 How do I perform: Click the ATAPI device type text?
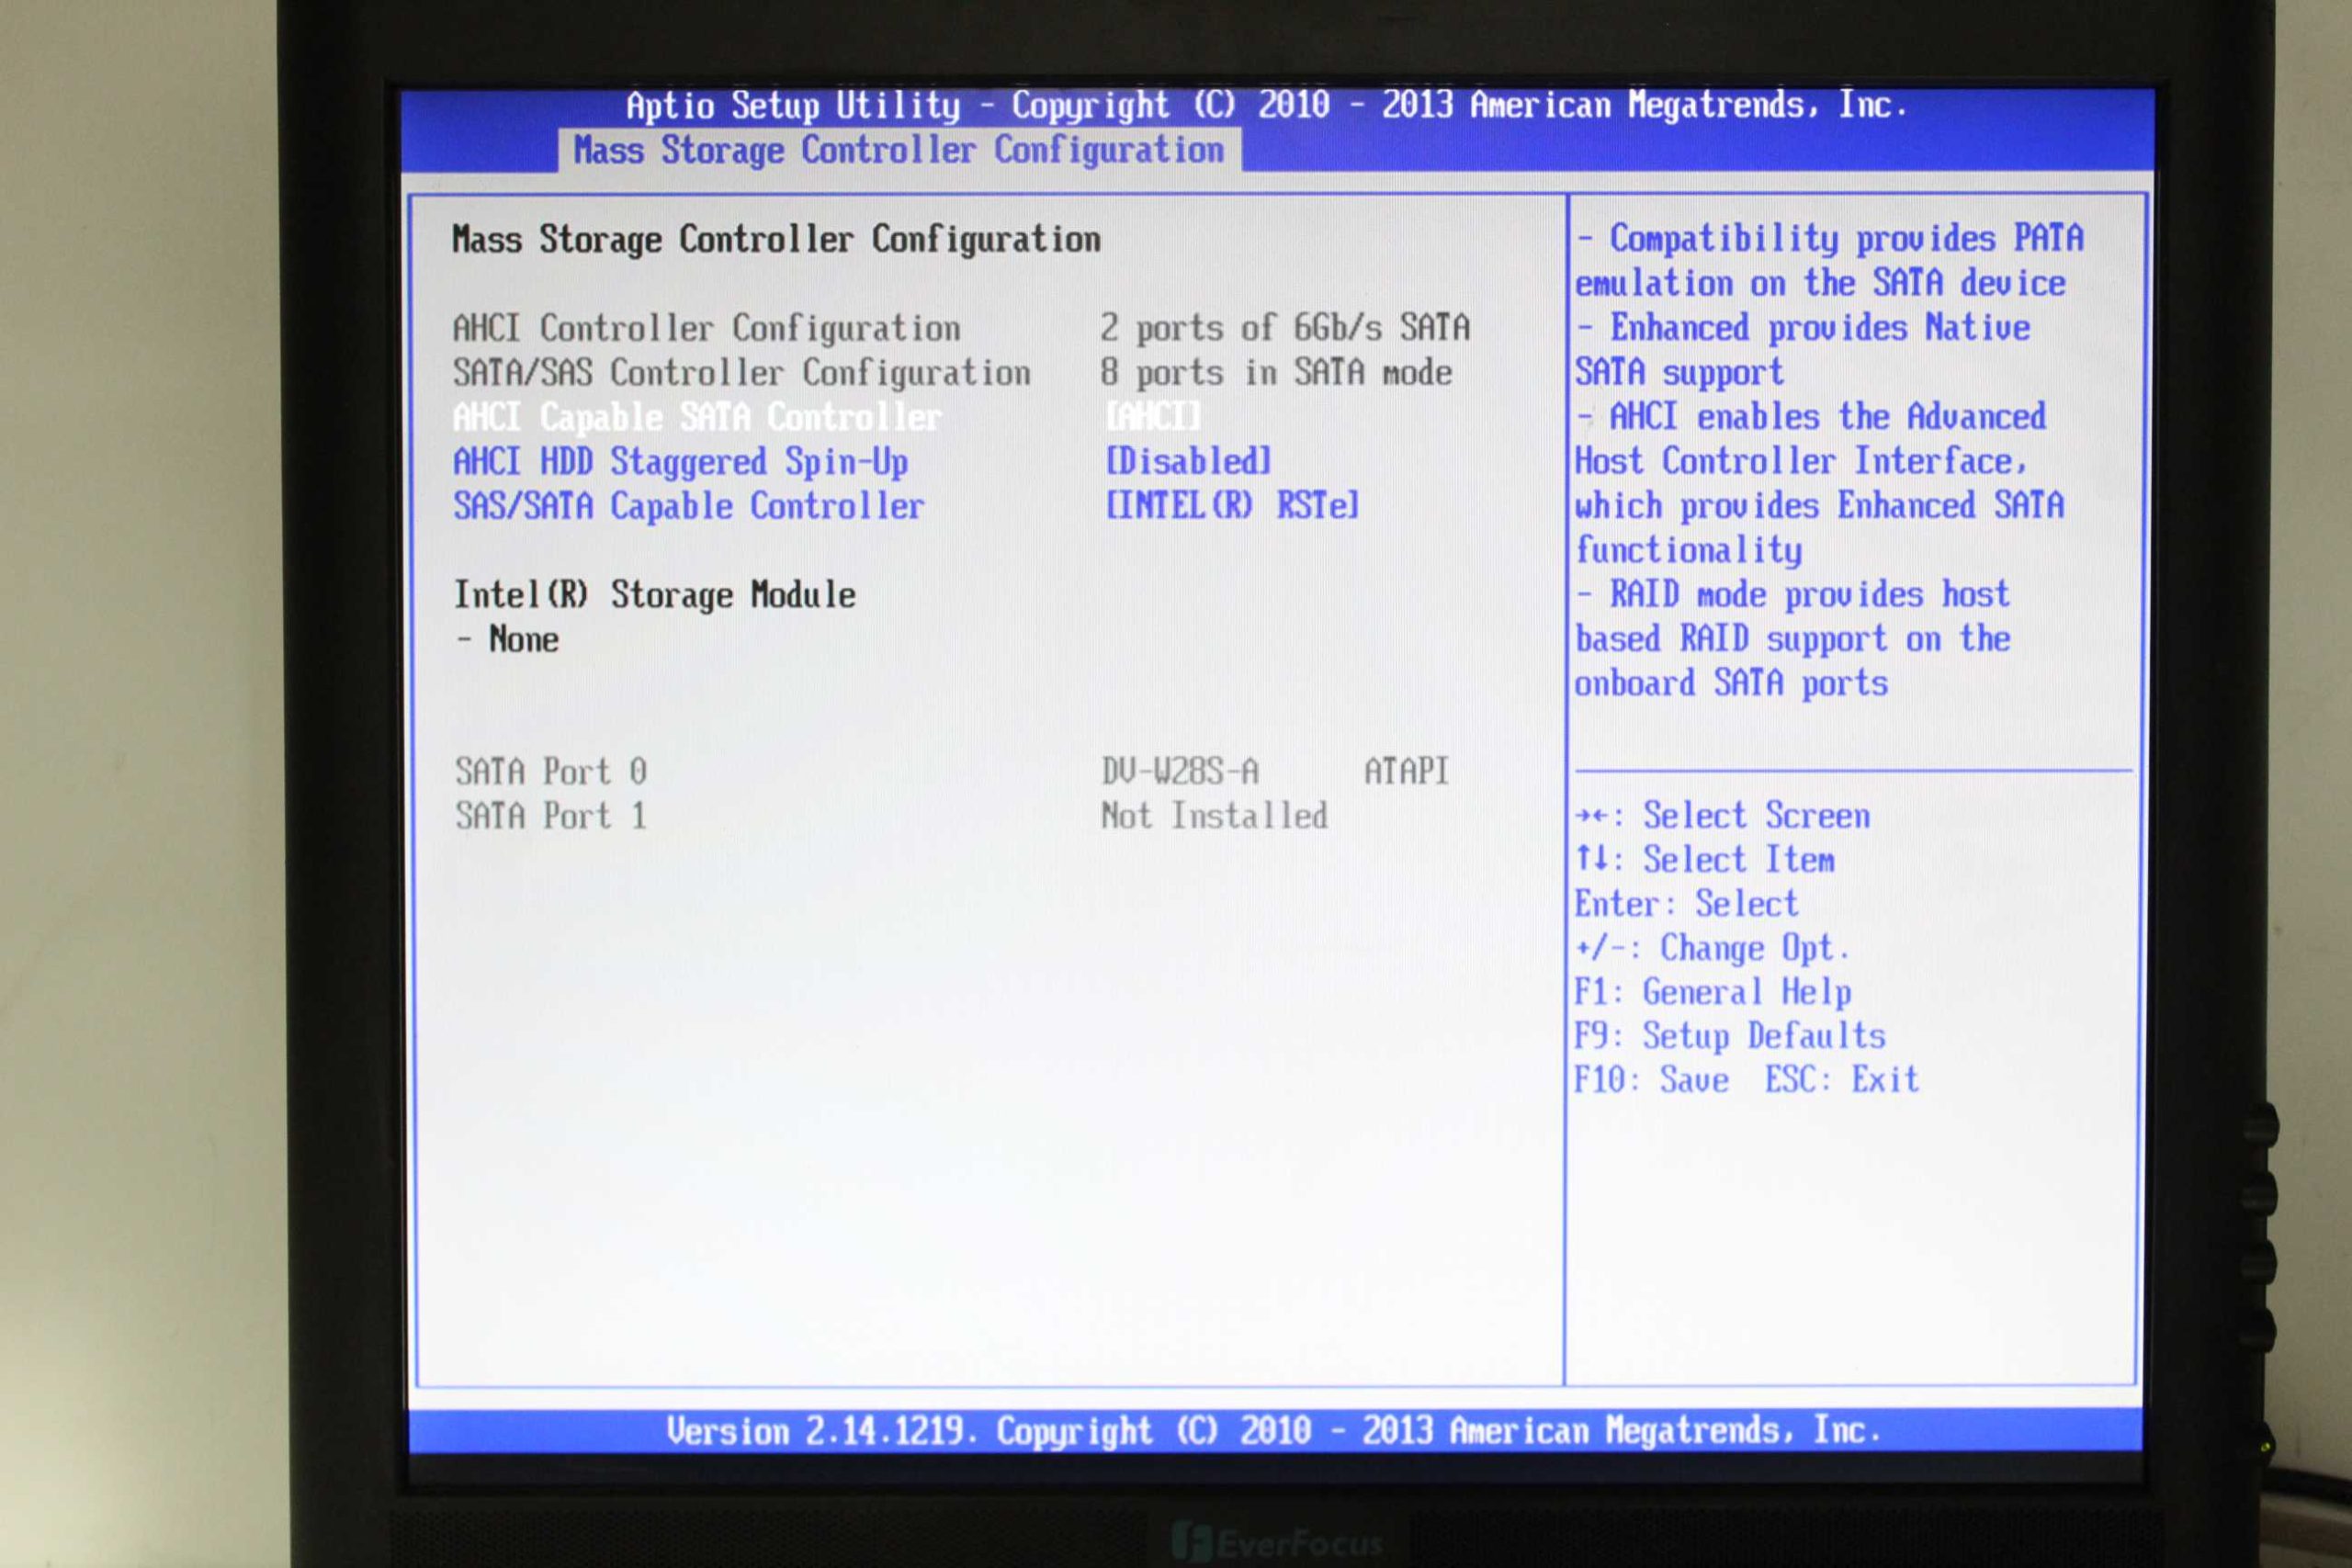tap(1406, 771)
